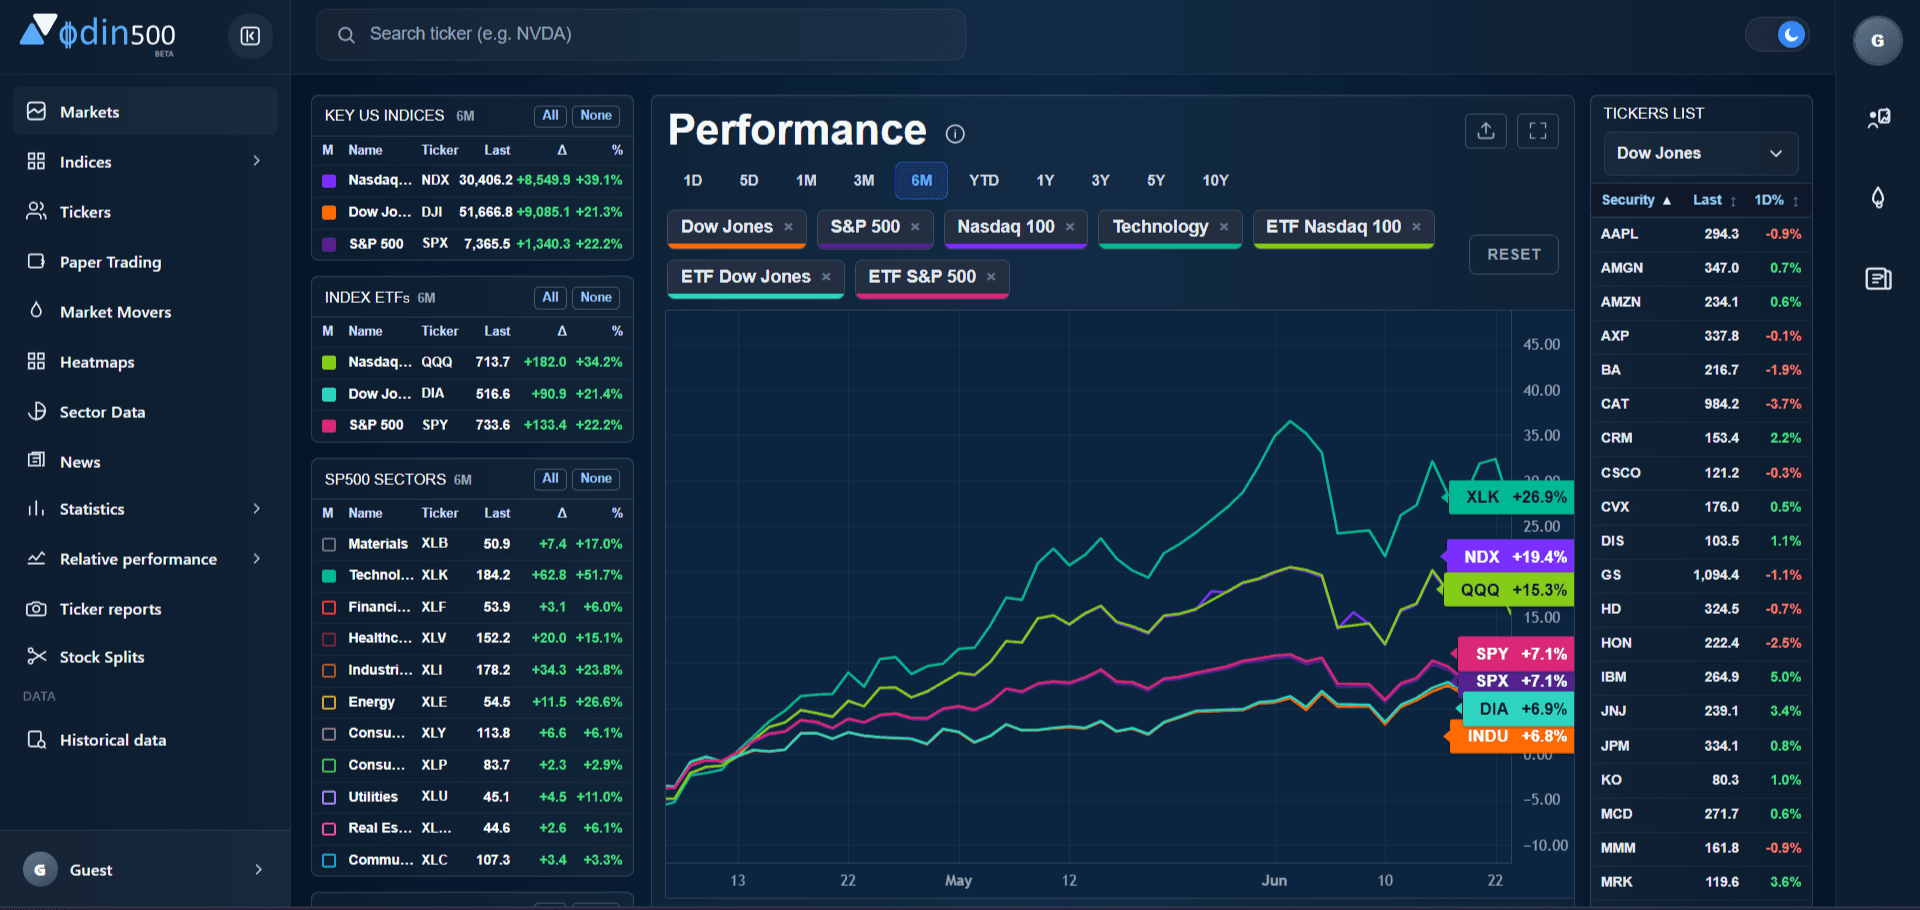Select the YTD time range
The image size is (1920, 910).
click(x=984, y=180)
